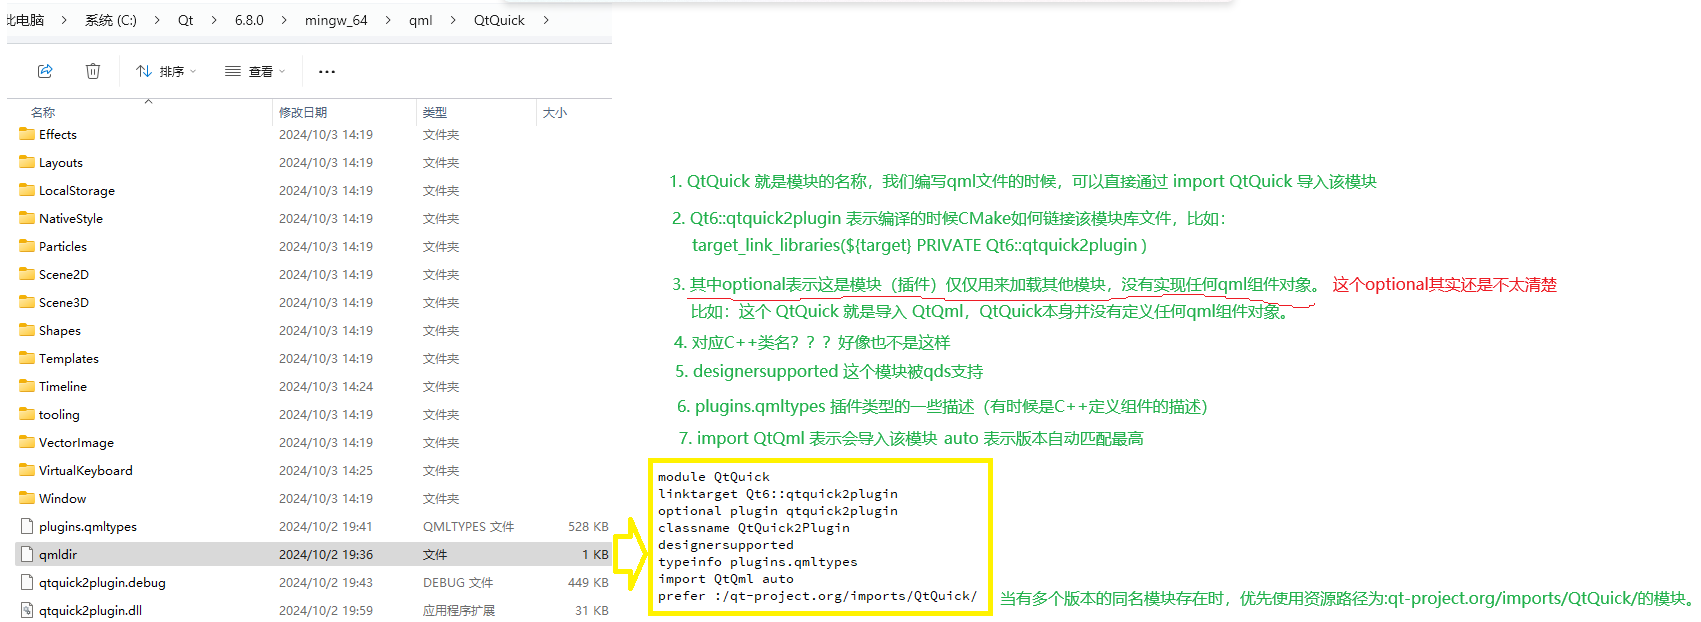Select the Window folder name
Image resolution: width=1701 pixels, height=622 pixels.
tap(62, 498)
